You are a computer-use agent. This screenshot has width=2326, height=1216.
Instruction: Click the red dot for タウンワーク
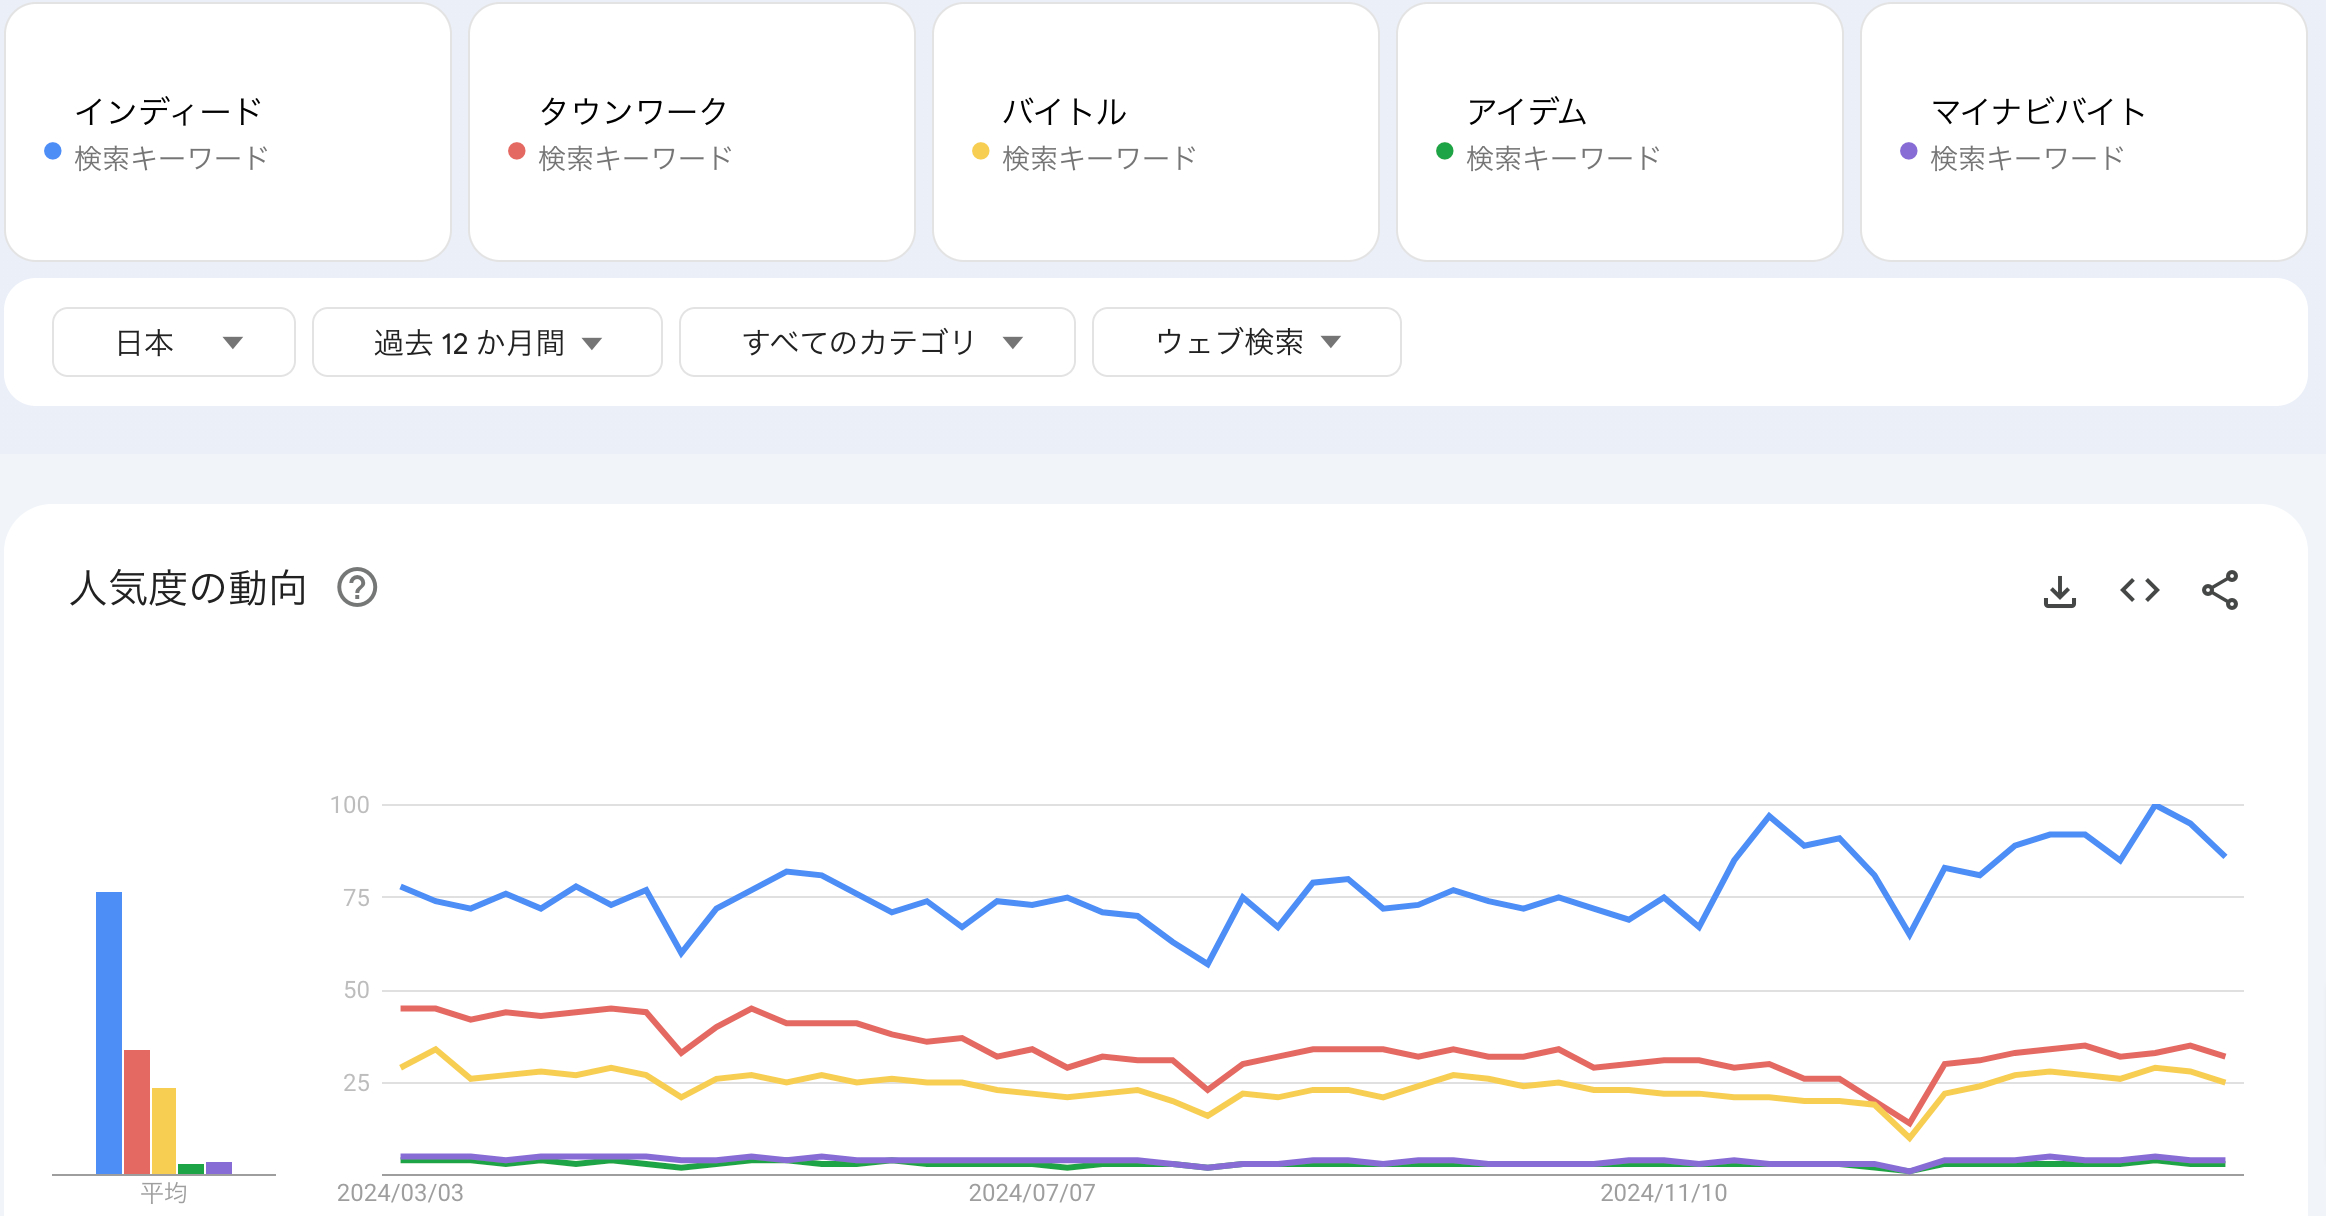(516, 152)
